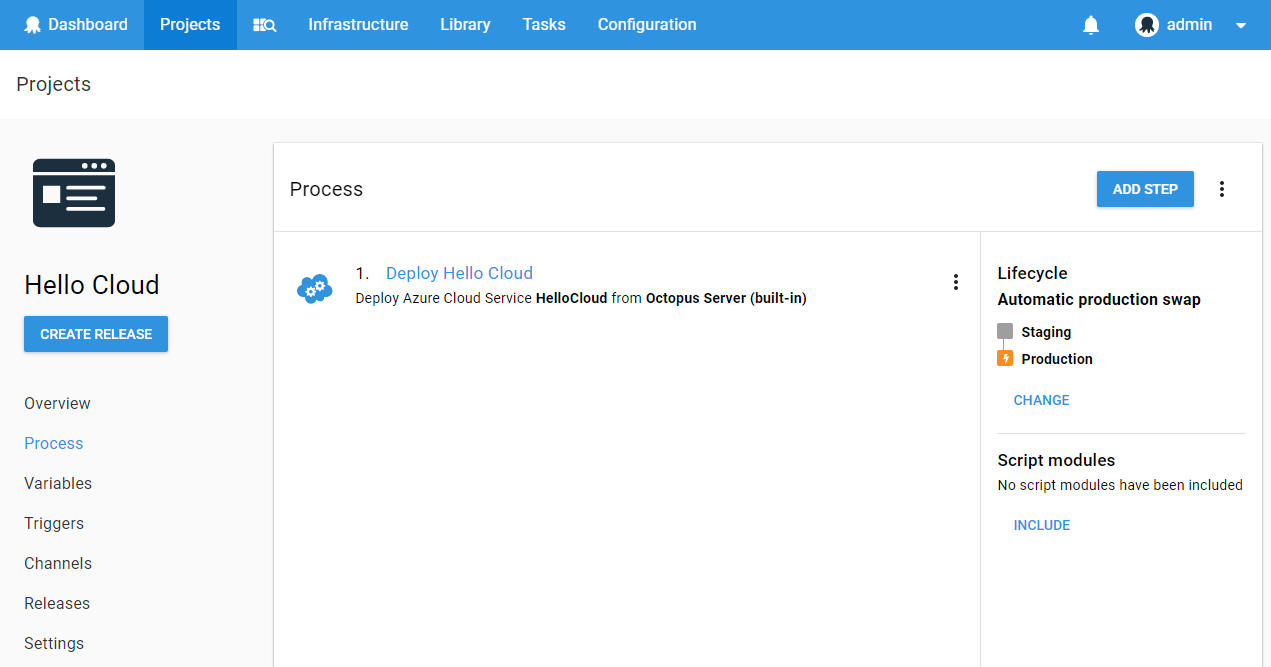Click the admin user avatar icon

1146,25
